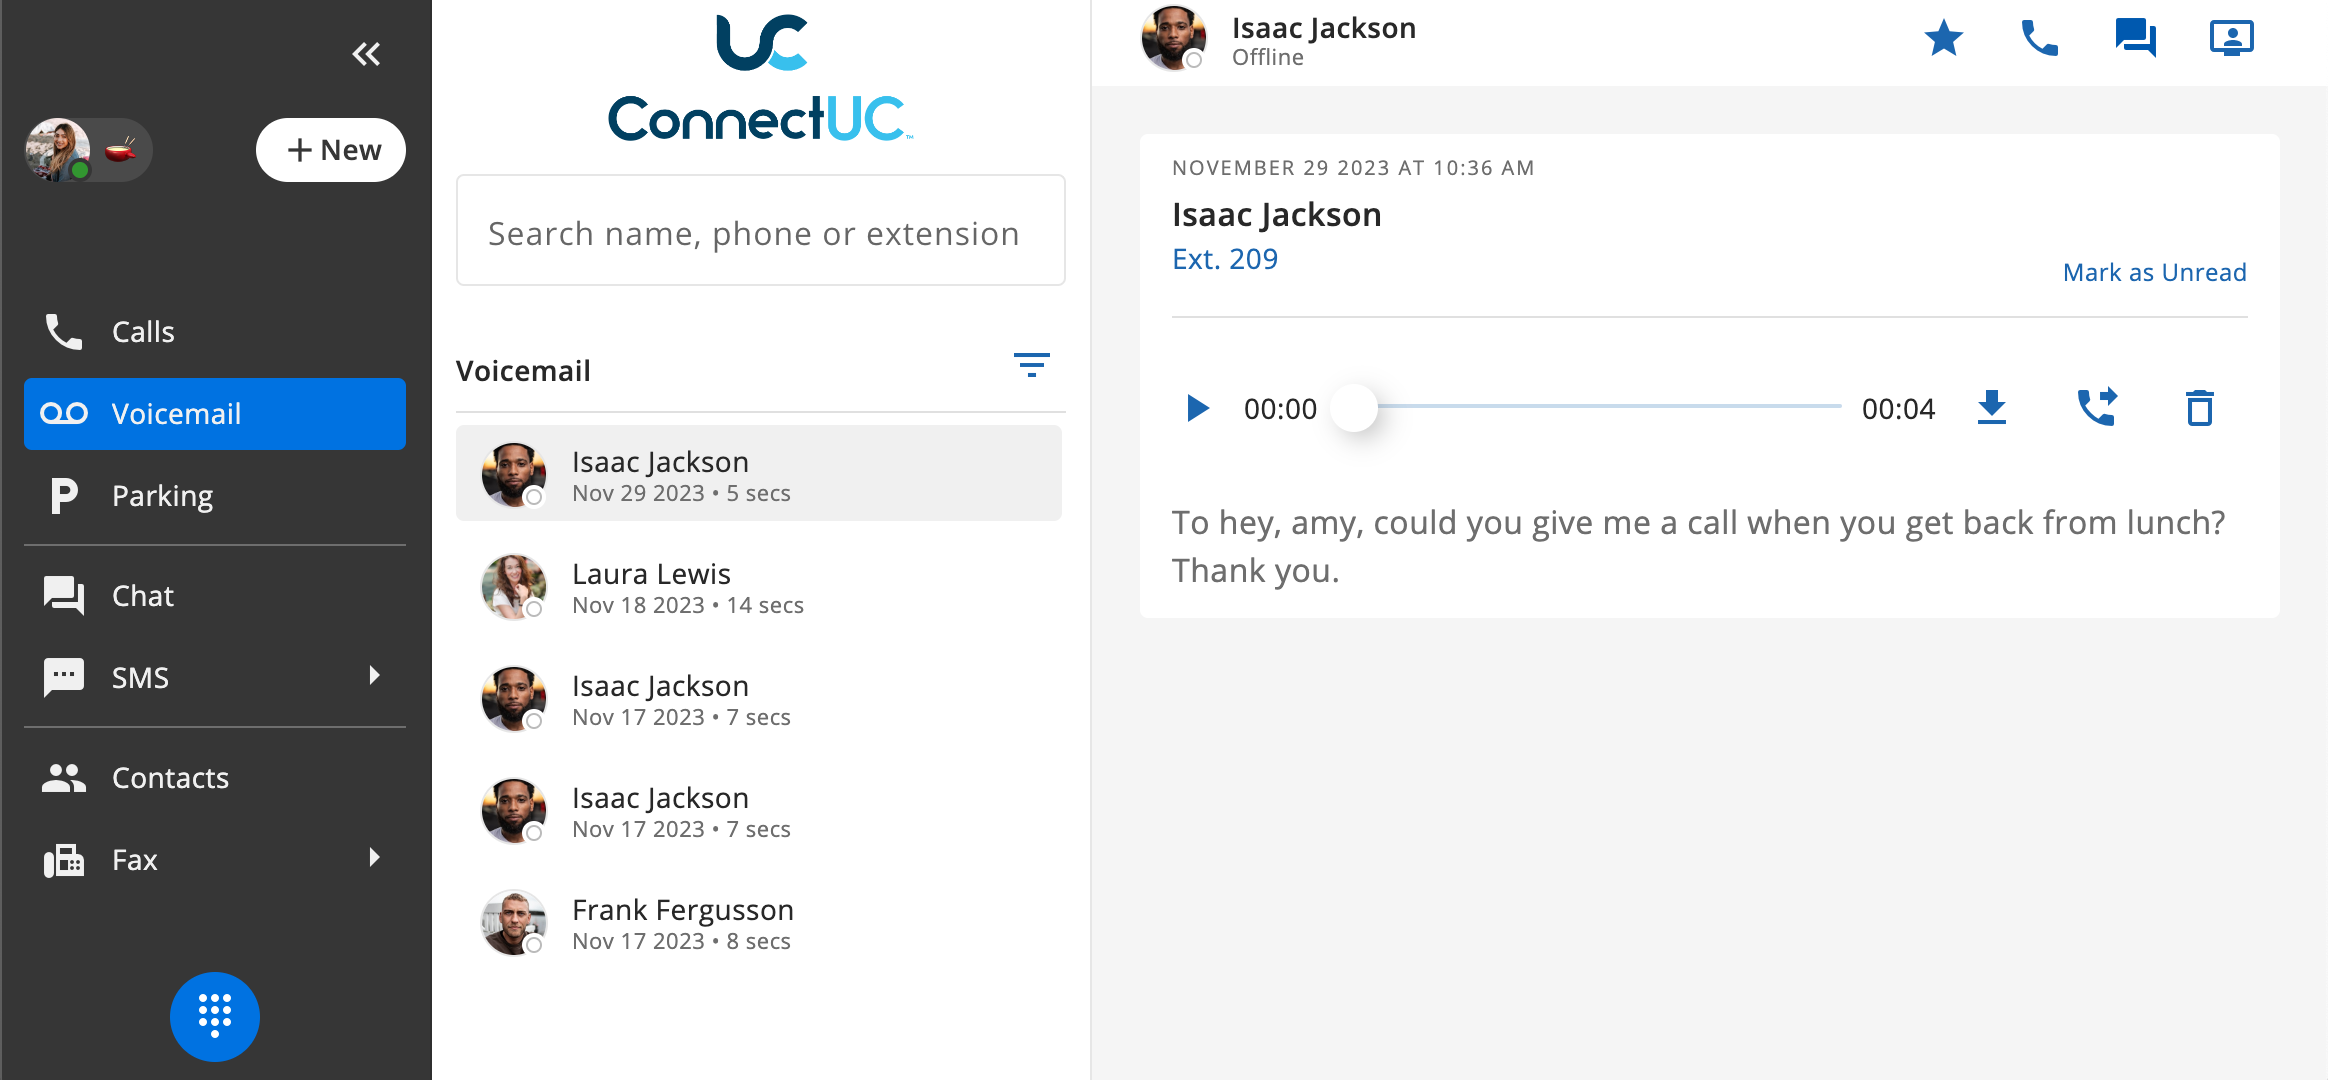Expand the SMS submenu arrow
Screen dimensions: 2328x1080
374,676
